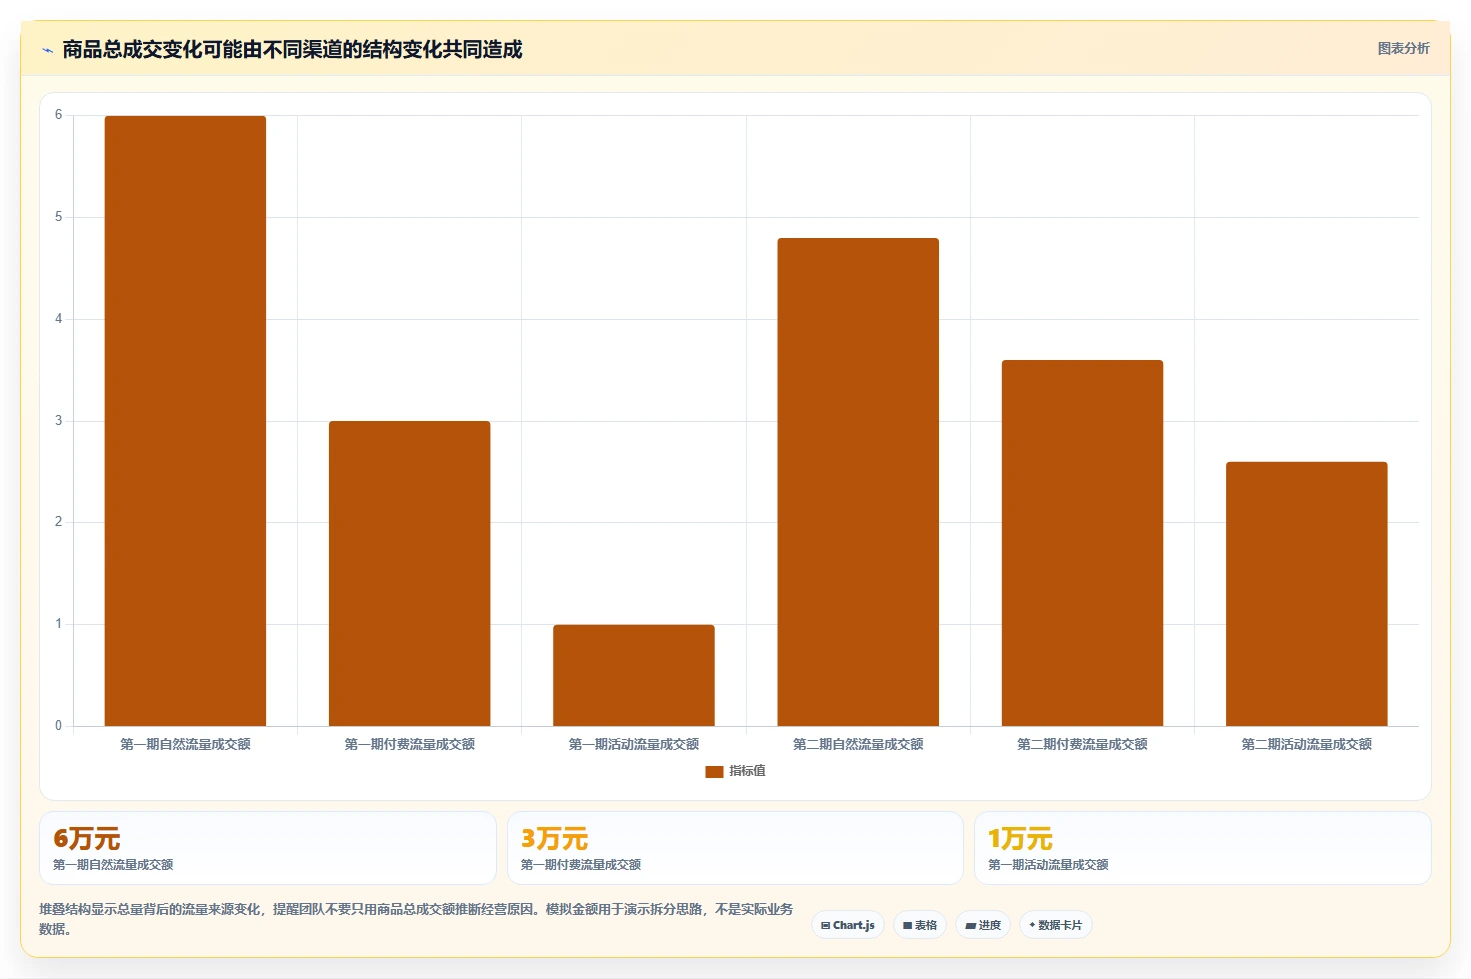Select the 第一期自然流量成交额 bar
The image size is (1471, 979).
pos(185,421)
